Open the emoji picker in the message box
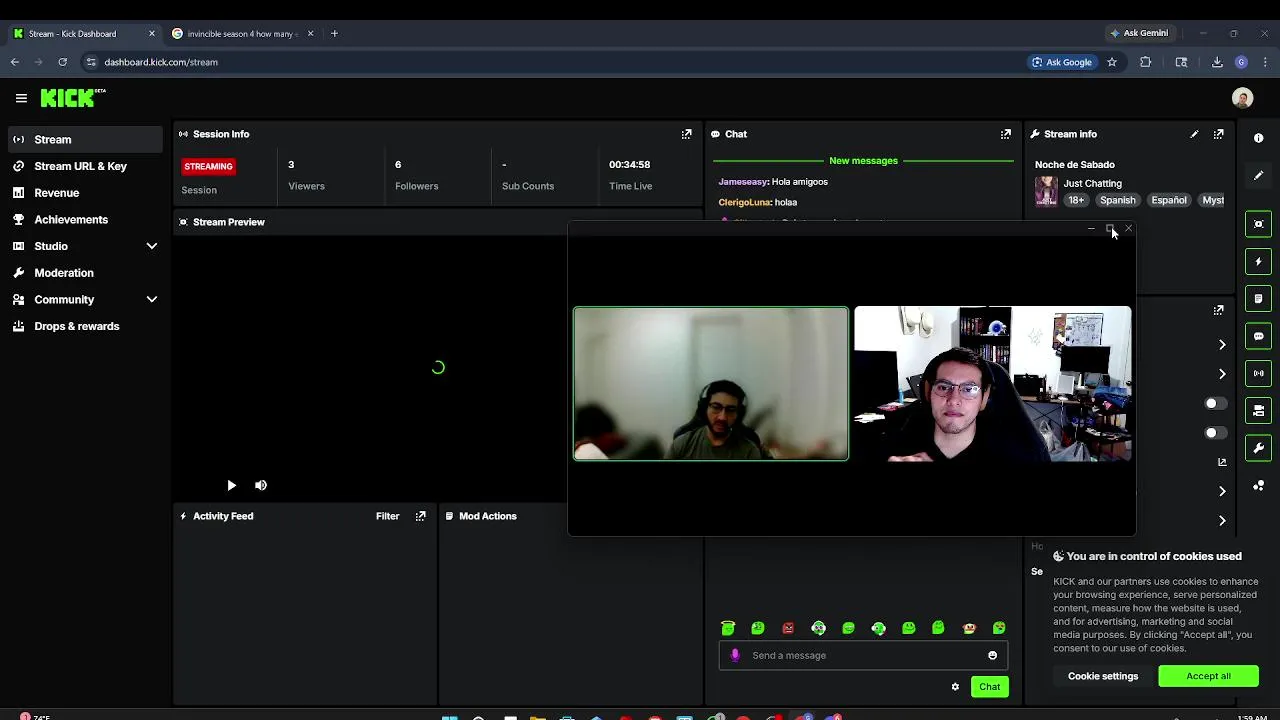 (992, 655)
